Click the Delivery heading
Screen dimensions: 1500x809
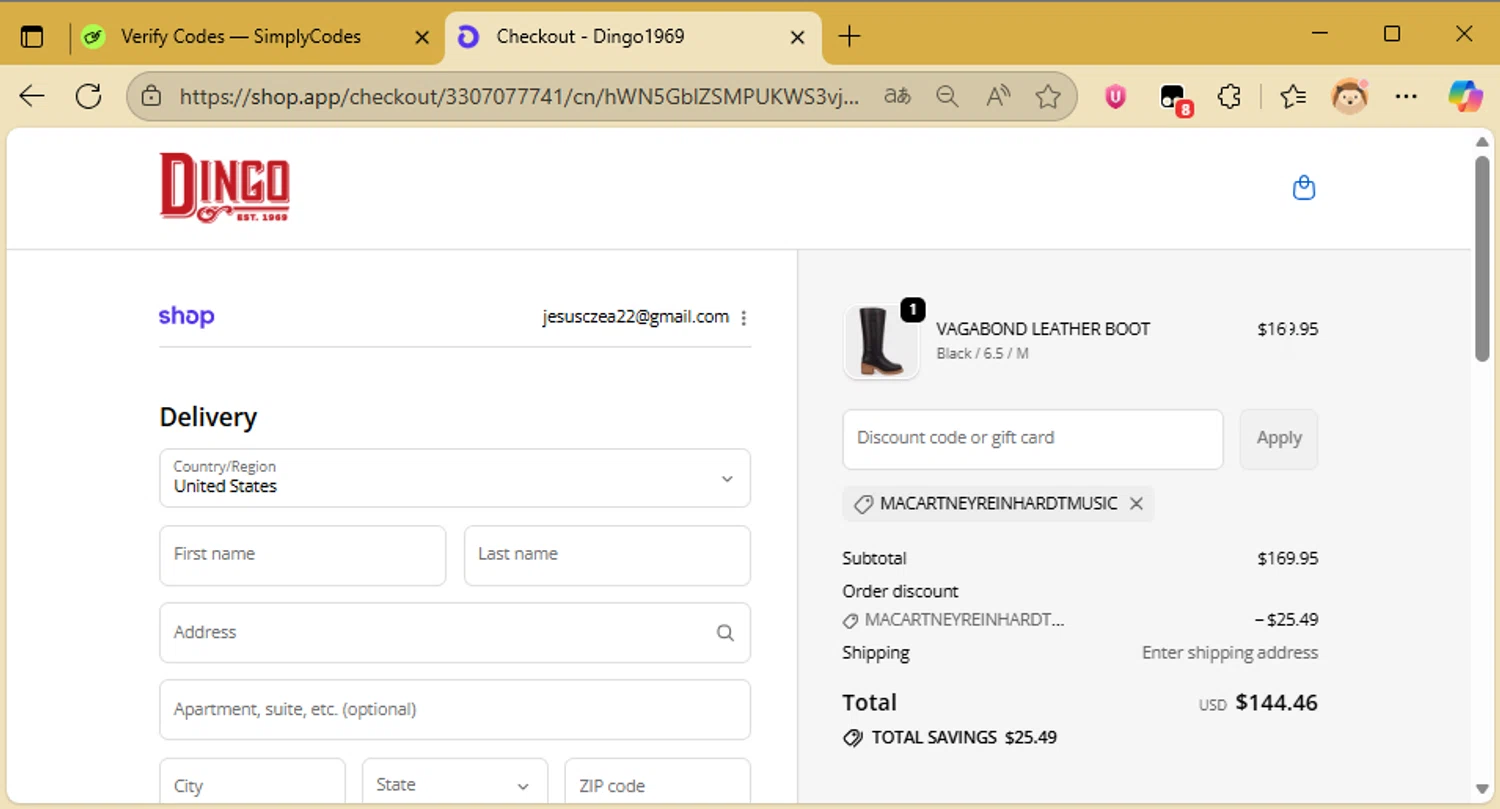point(208,417)
